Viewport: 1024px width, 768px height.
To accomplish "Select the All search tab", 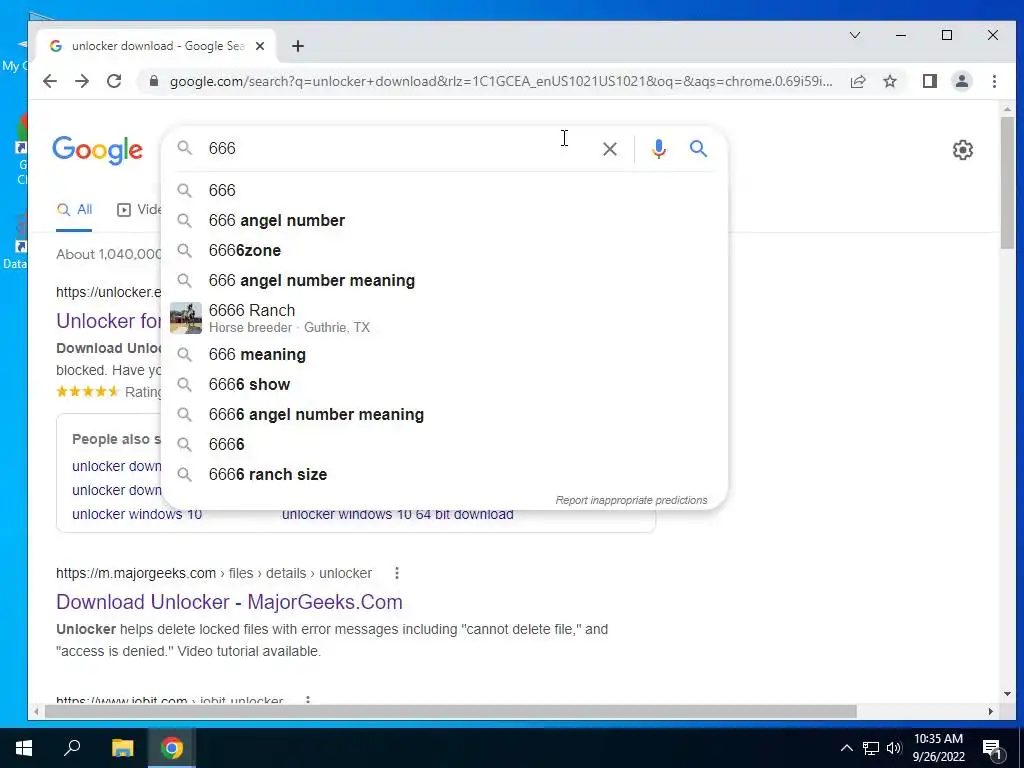I will [74, 210].
